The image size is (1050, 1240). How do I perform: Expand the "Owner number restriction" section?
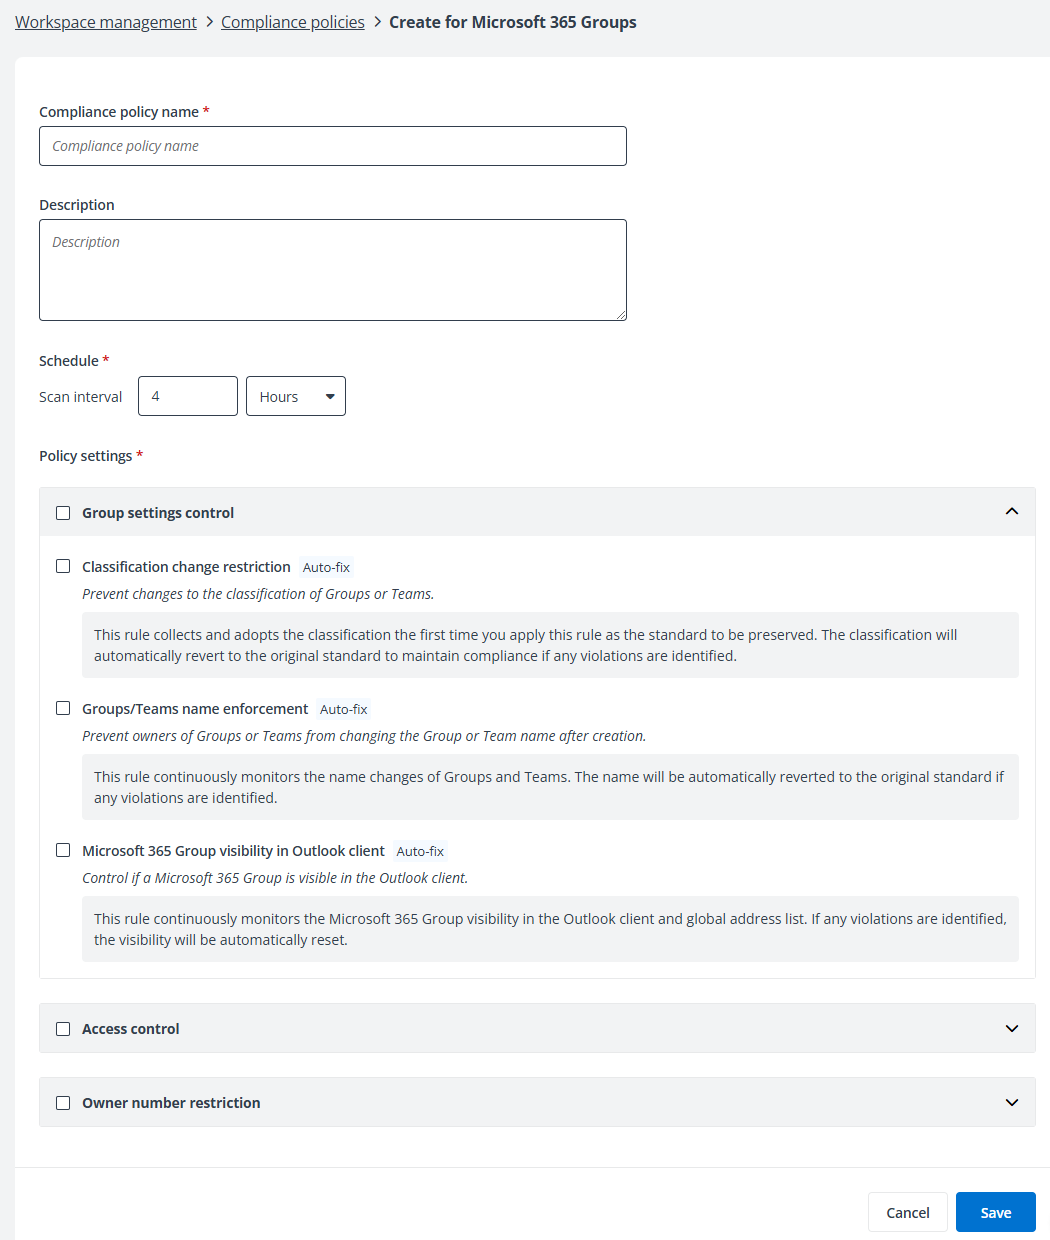tap(1011, 1102)
